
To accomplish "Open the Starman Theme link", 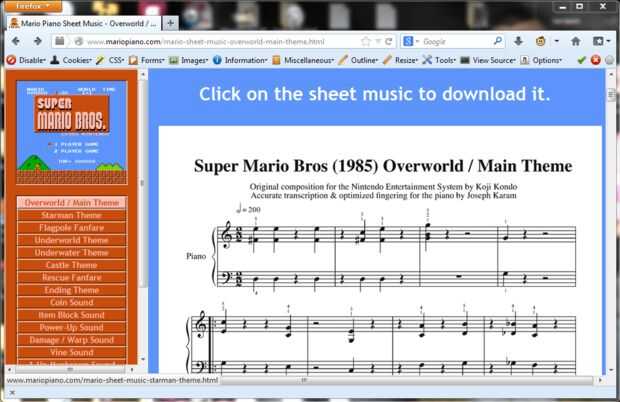I will pyautogui.click(x=72, y=215).
